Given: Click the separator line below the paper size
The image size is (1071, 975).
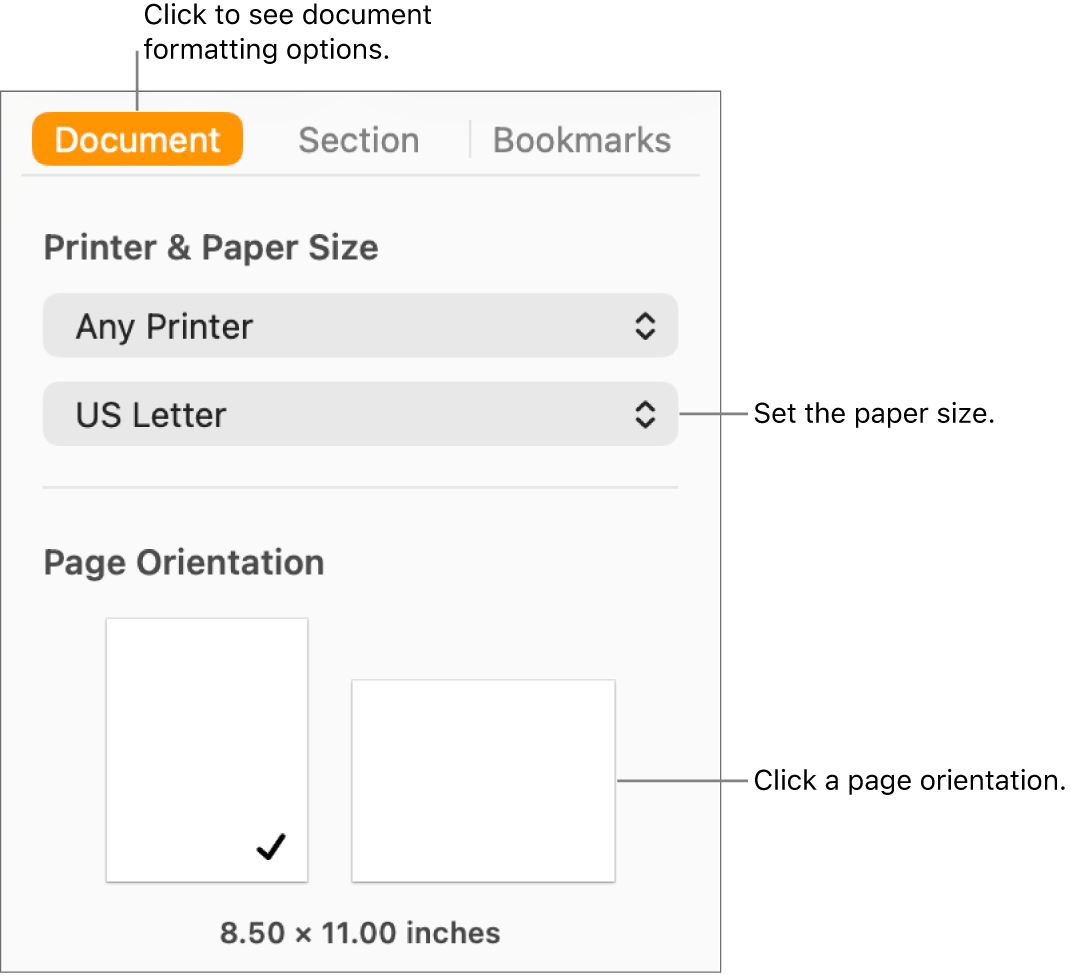Looking at the screenshot, I should point(360,487).
